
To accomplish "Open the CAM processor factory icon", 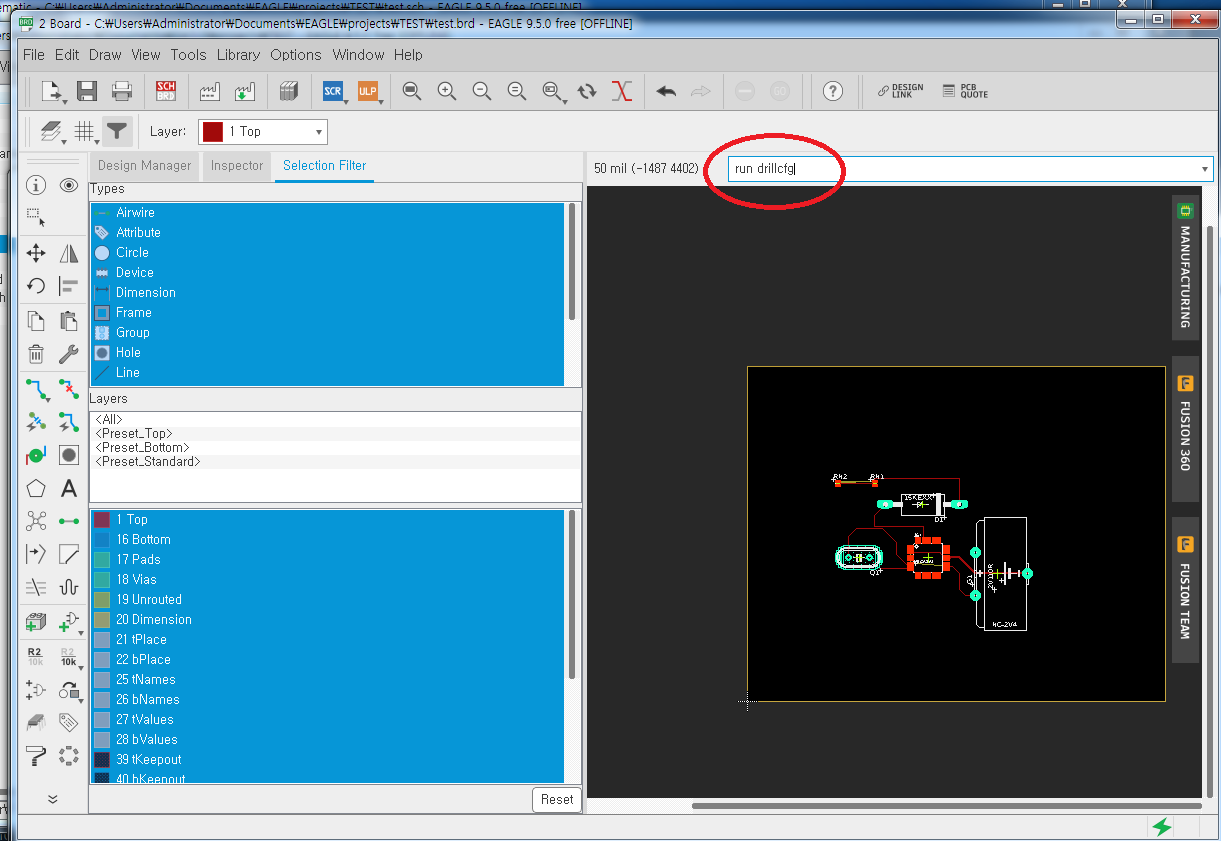I will pyautogui.click(x=210, y=91).
